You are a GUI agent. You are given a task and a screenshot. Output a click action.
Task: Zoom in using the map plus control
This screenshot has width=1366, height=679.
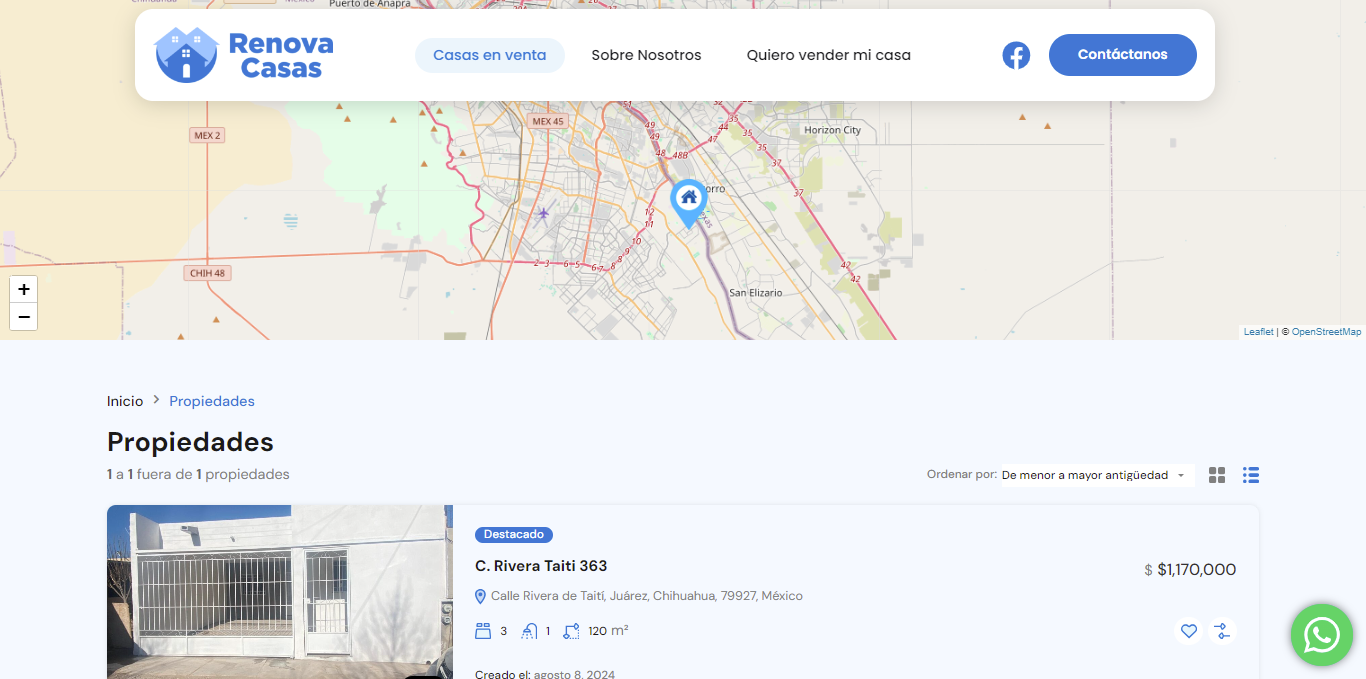tap(23, 289)
